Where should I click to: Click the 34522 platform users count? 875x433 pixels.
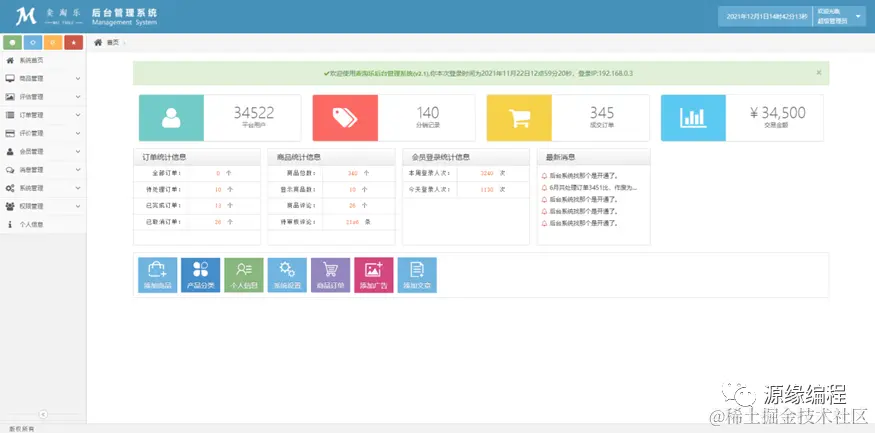[x=254, y=113]
